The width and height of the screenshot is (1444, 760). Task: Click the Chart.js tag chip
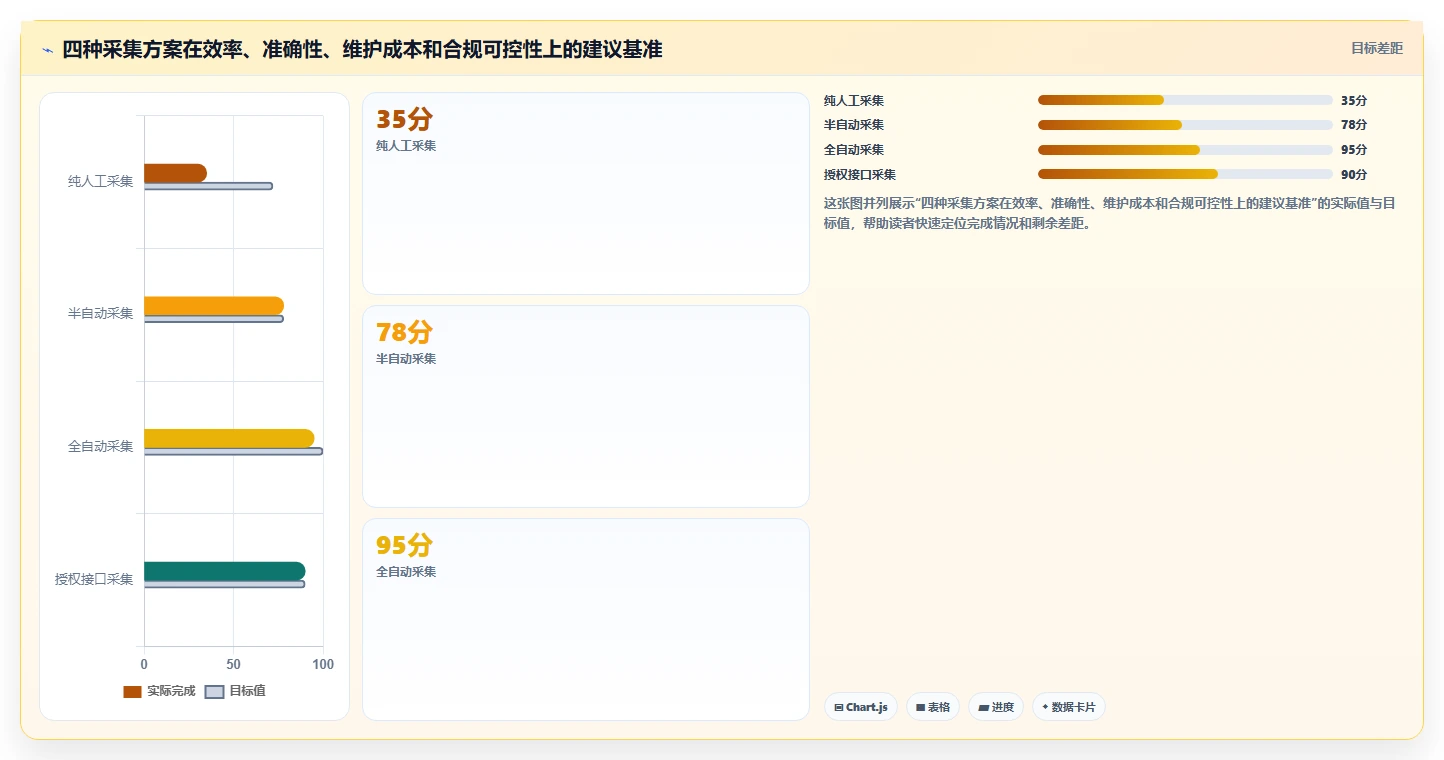tap(861, 707)
